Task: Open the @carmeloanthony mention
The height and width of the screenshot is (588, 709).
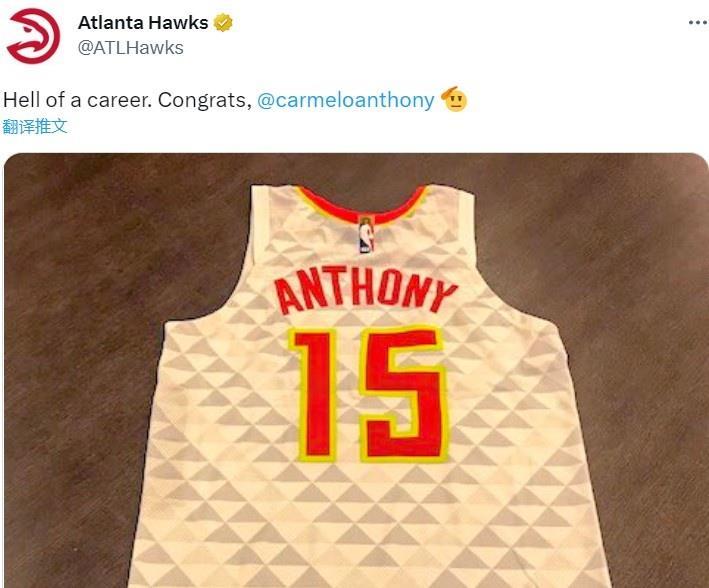Action: tap(345, 100)
